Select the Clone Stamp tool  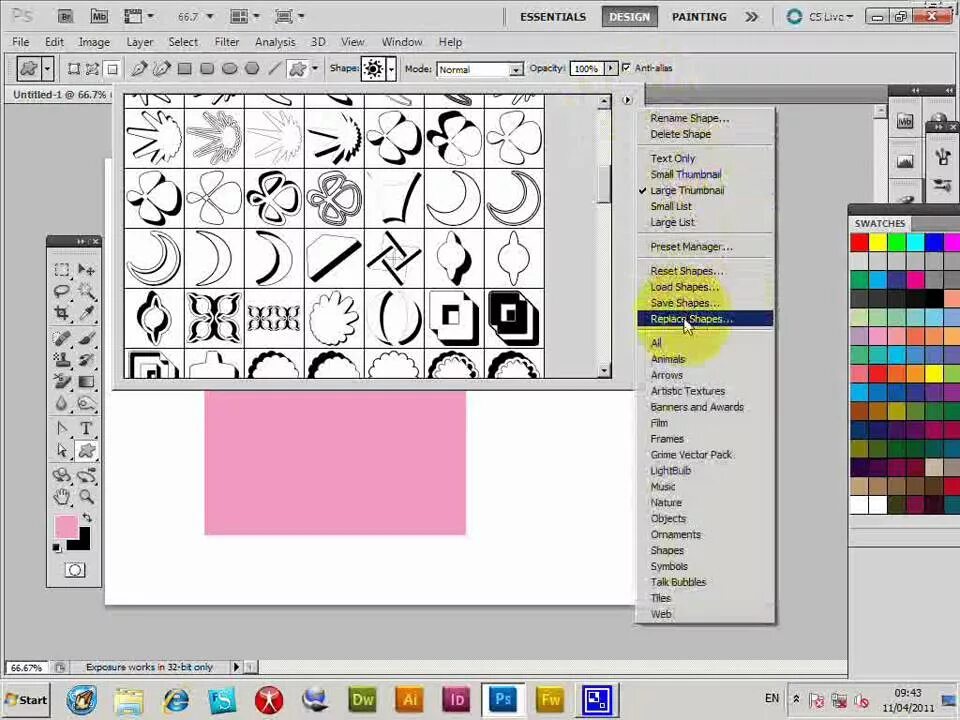coord(62,359)
